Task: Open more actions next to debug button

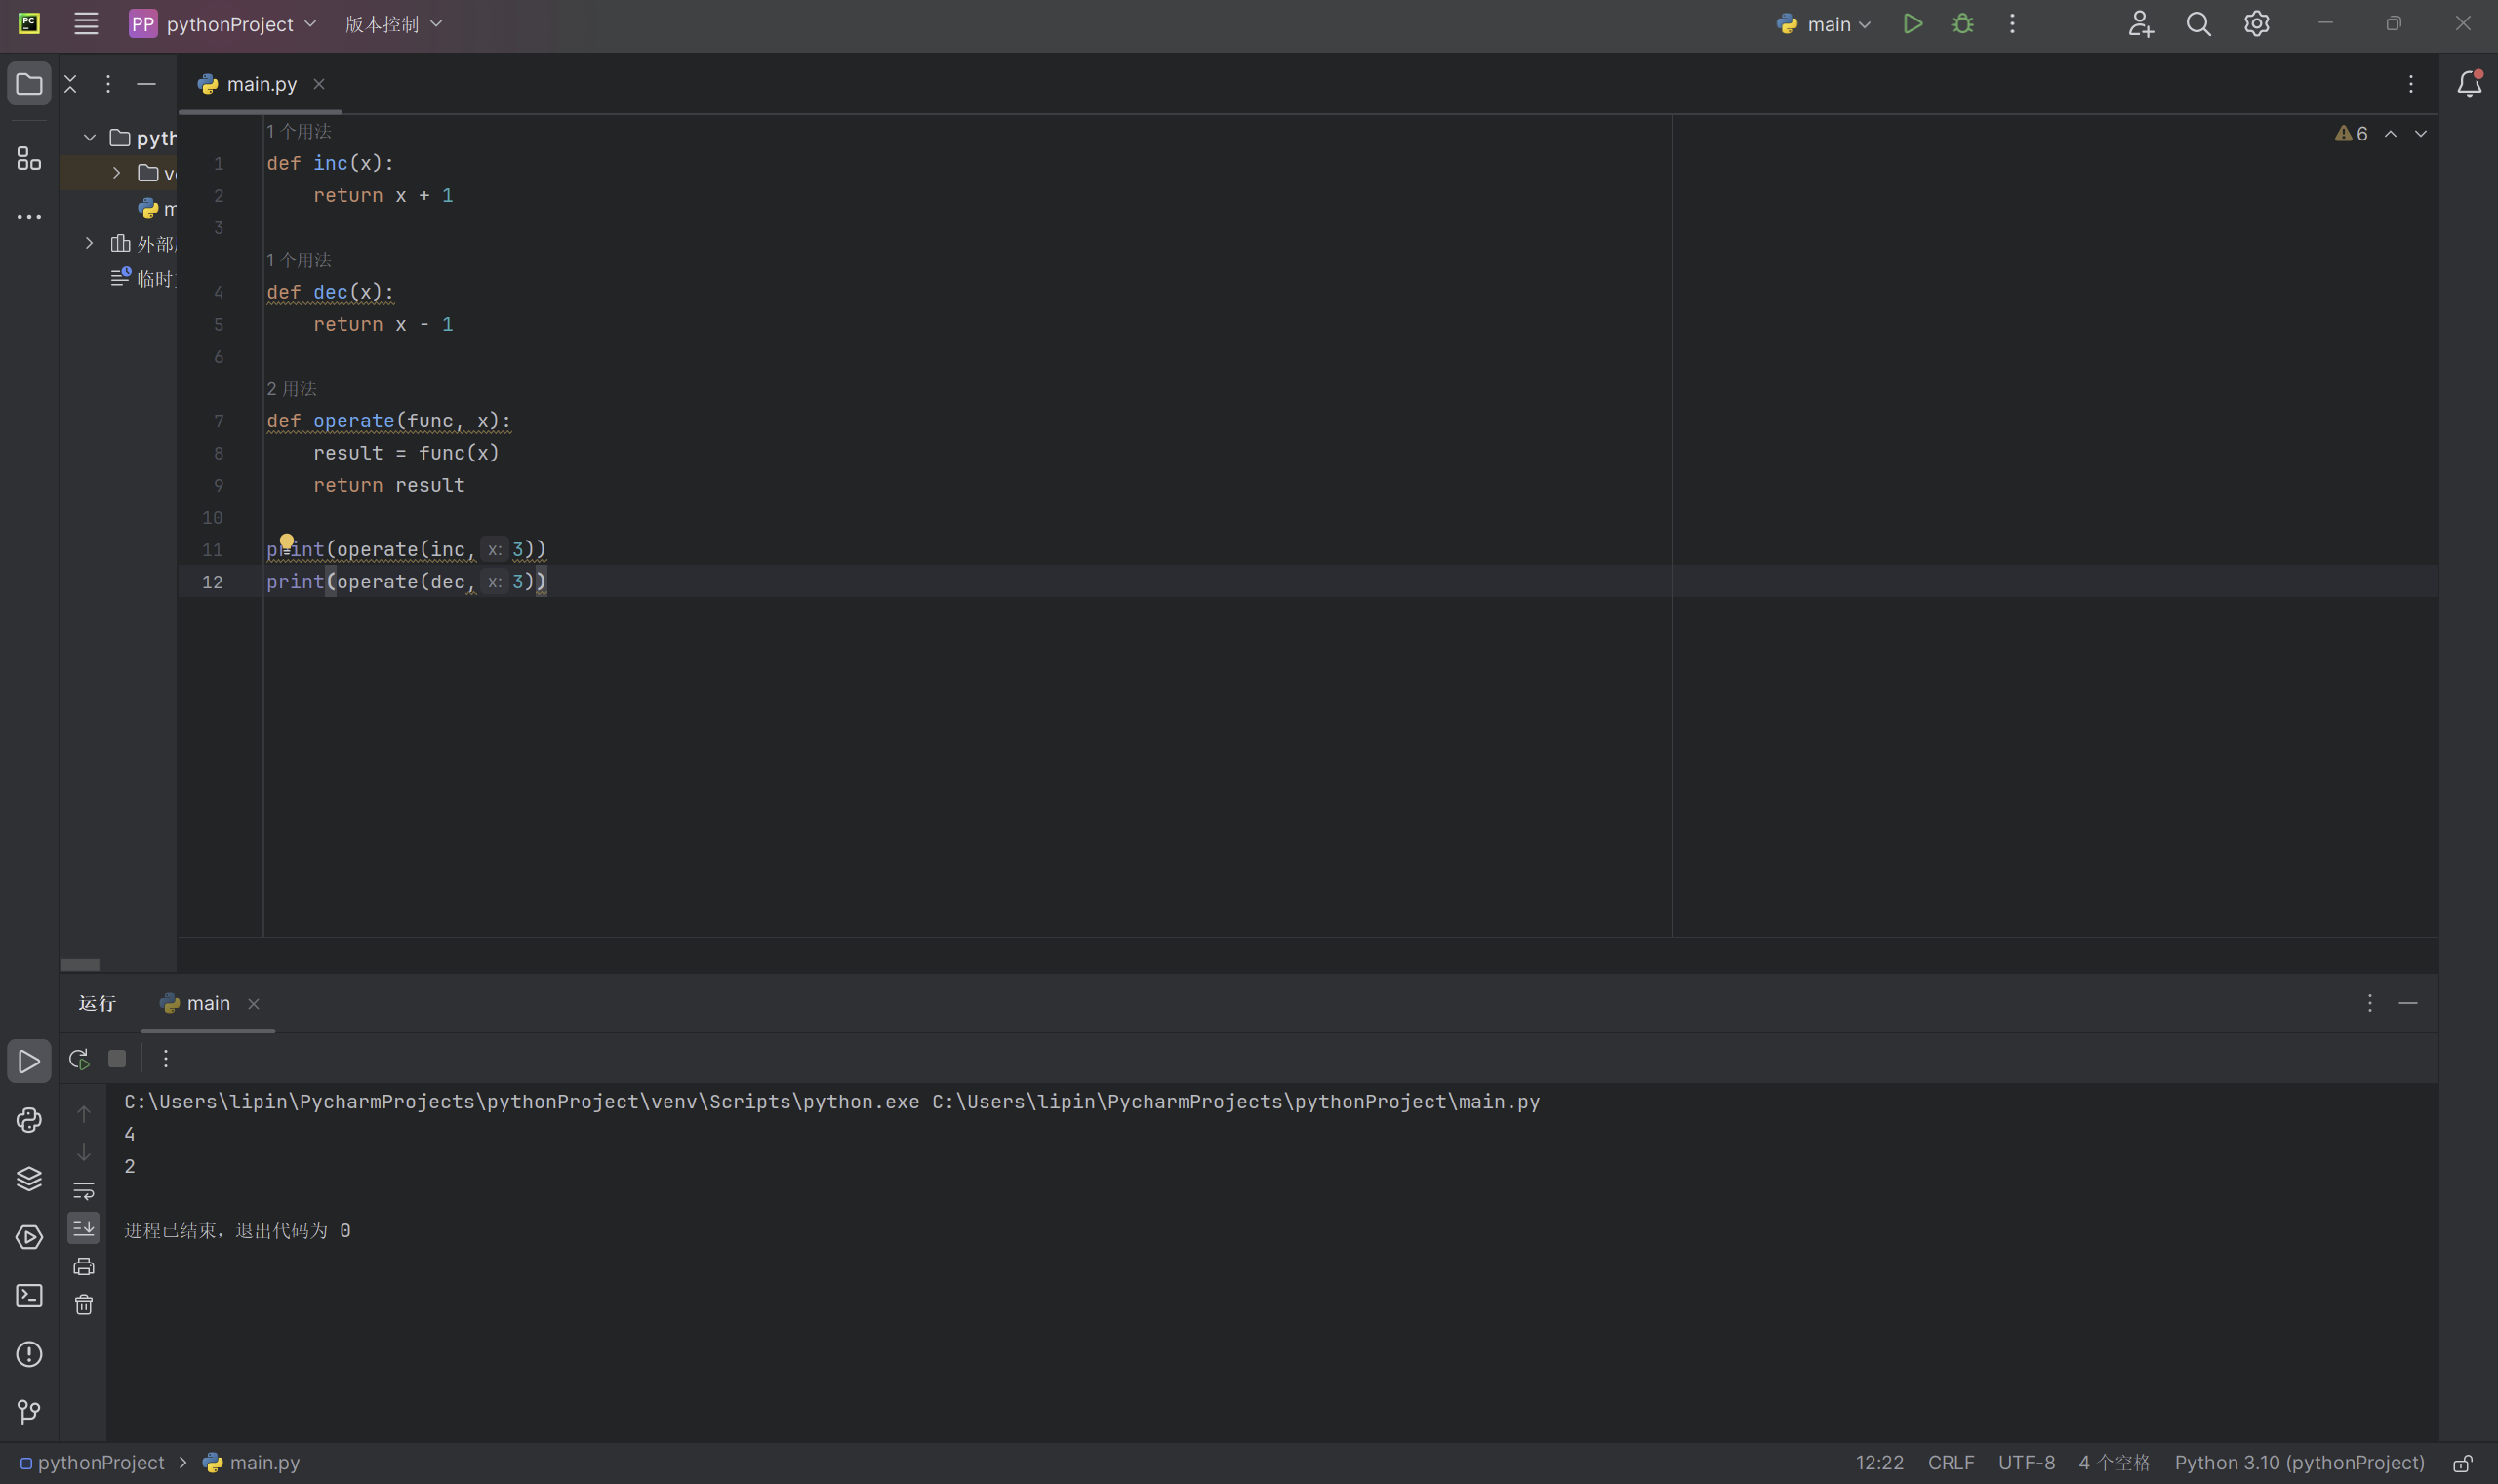Action: (x=2012, y=24)
